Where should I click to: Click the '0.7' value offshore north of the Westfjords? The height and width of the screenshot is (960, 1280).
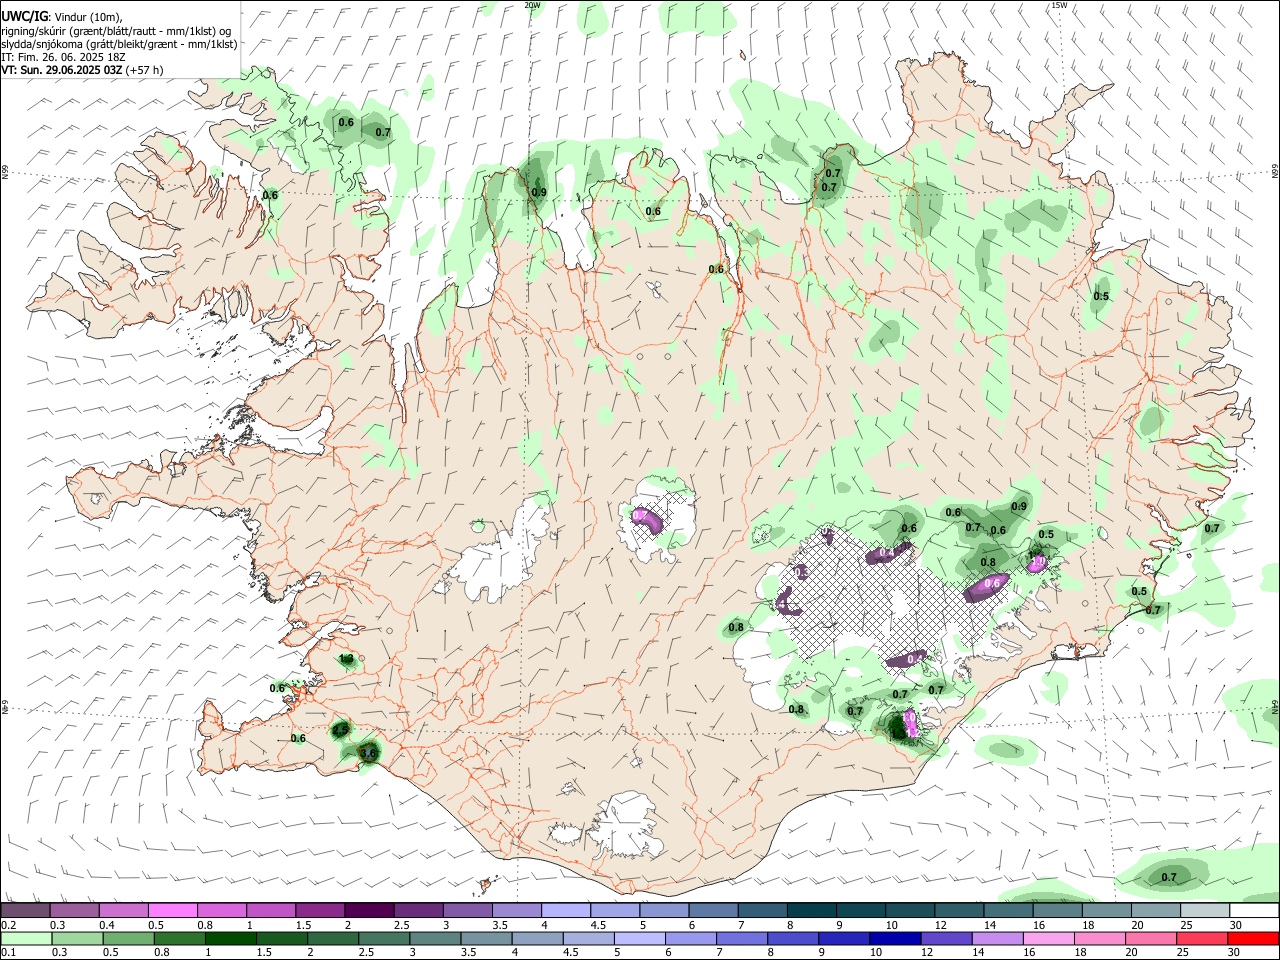382,132
